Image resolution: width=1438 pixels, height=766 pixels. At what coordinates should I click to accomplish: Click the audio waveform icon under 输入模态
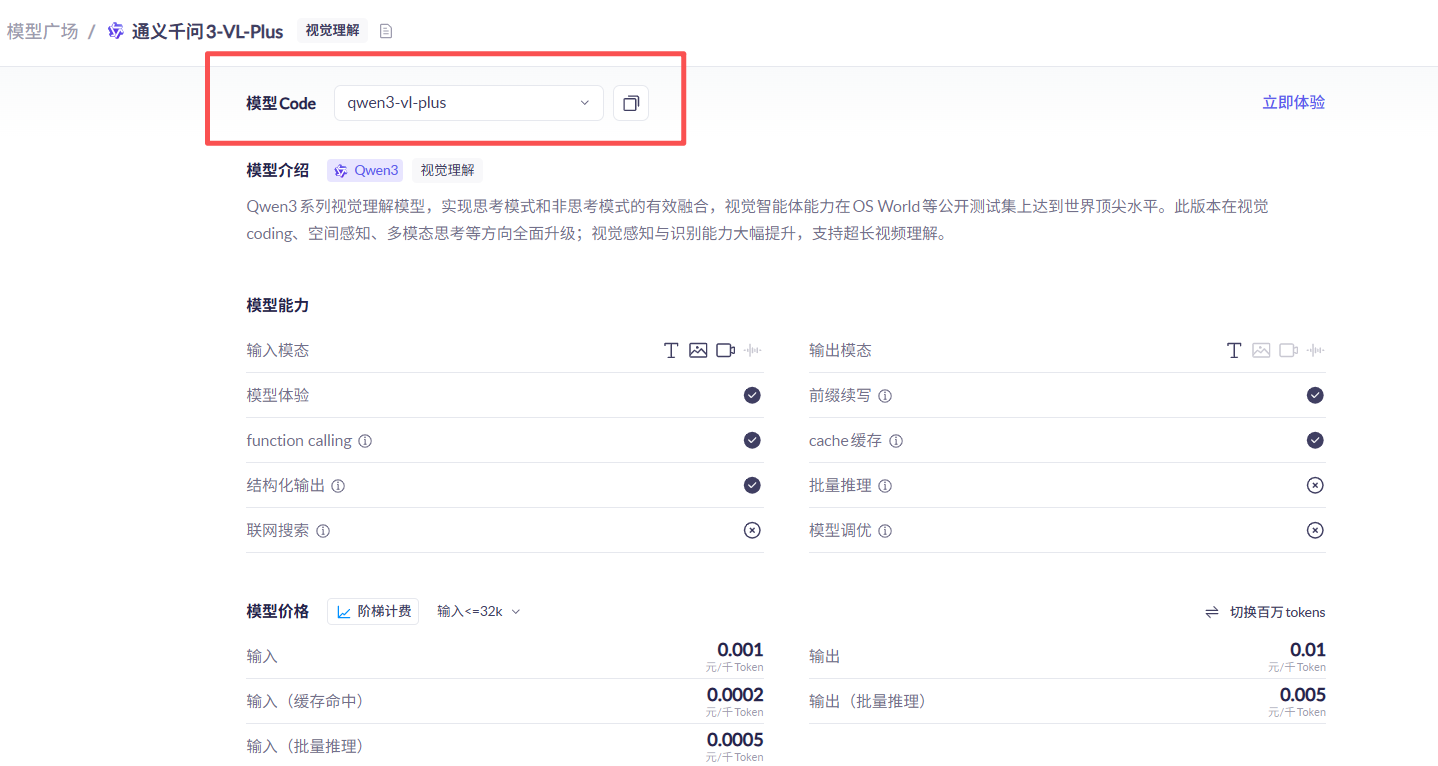(x=753, y=350)
